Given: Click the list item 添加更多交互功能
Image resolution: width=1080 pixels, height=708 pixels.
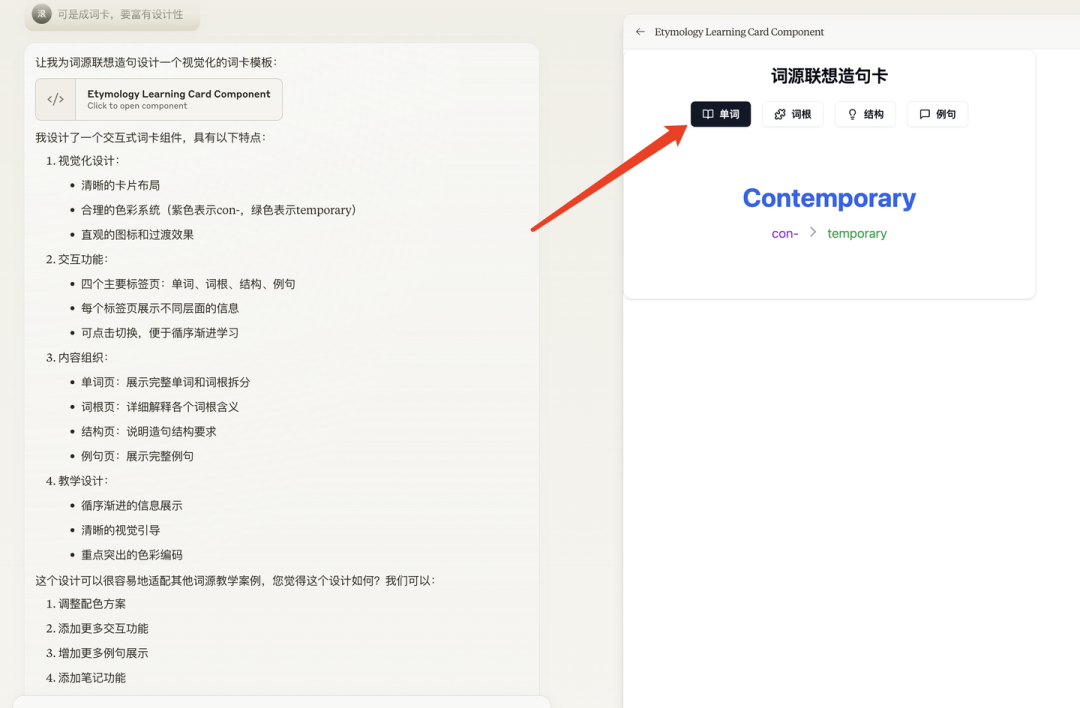Looking at the screenshot, I should [x=103, y=629].
